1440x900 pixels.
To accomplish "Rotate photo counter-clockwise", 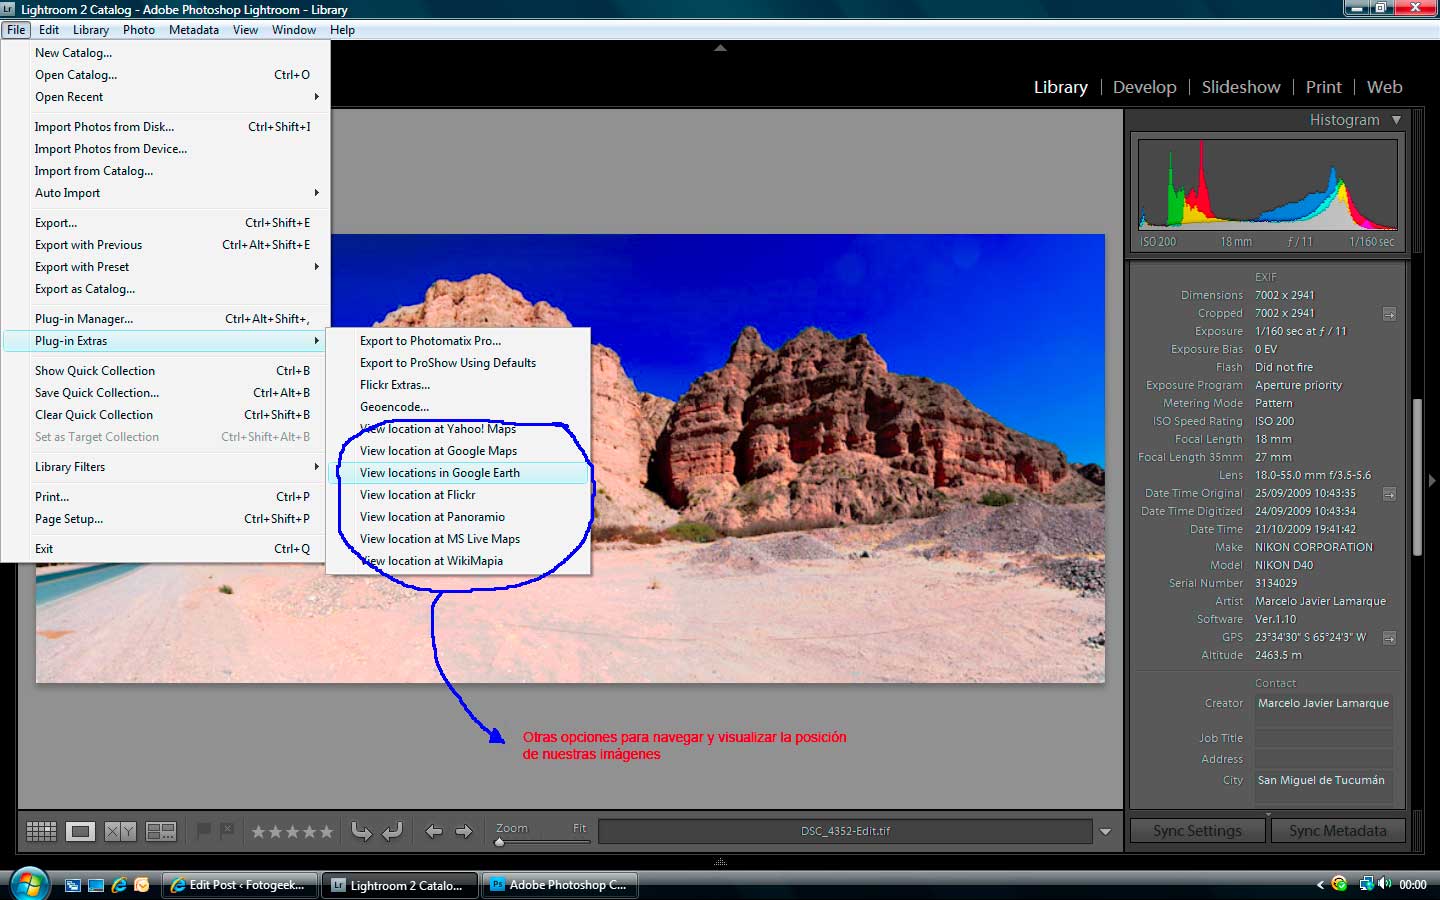I will coord(362,831).
